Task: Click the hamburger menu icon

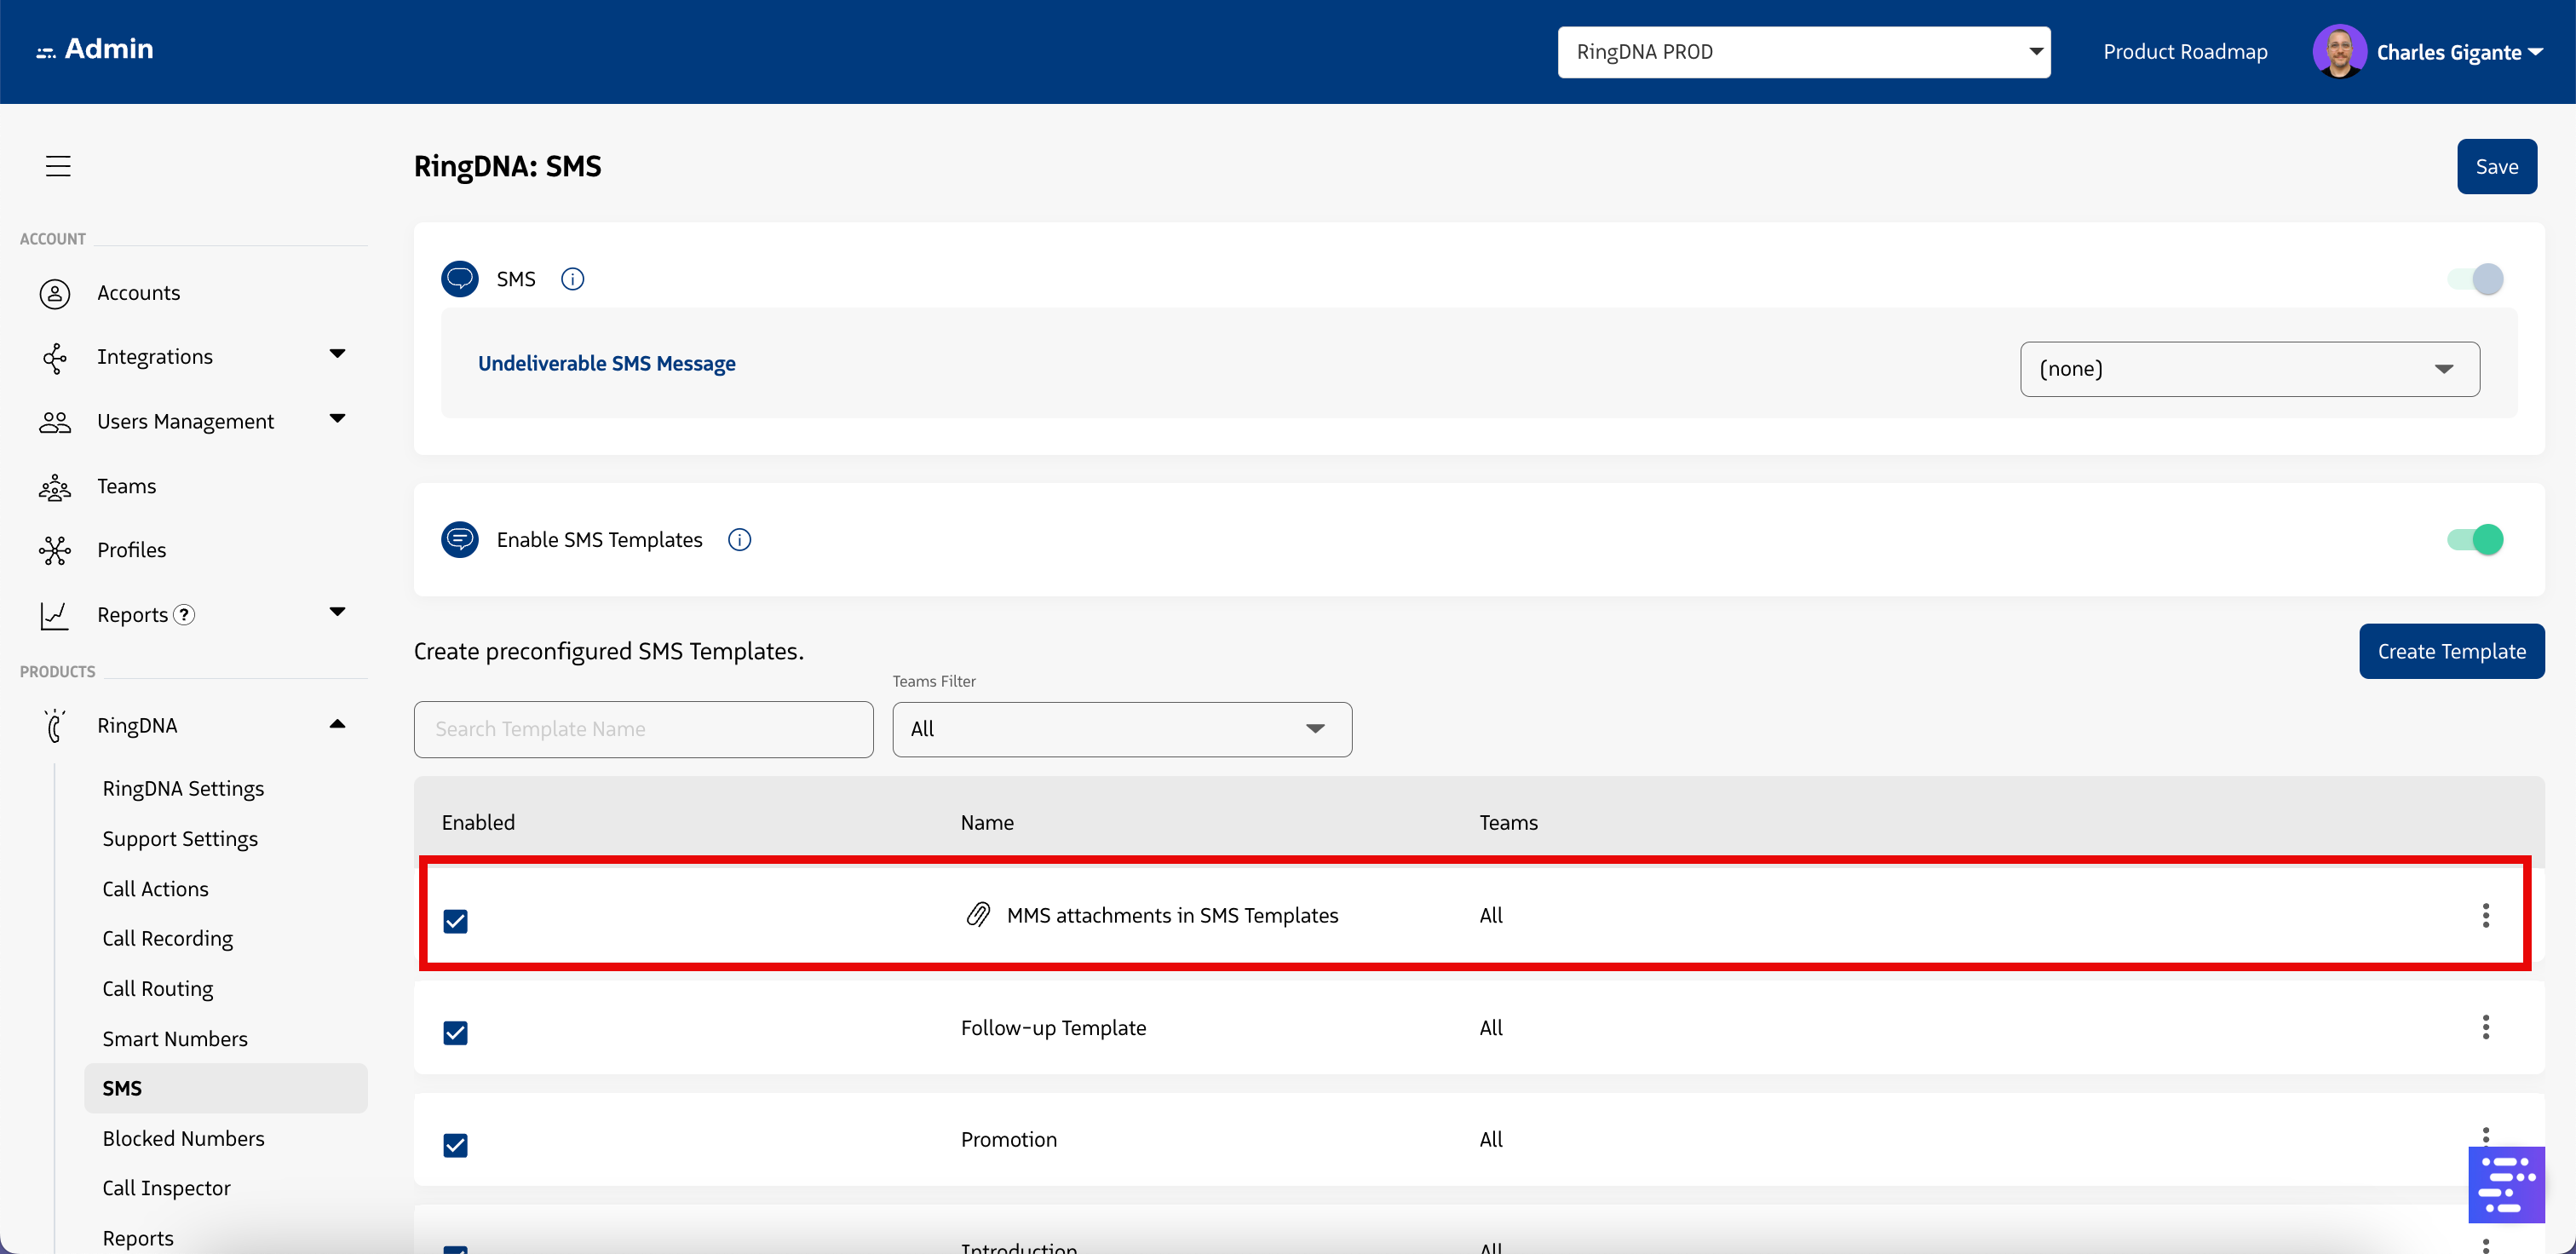Action: pos(58,166)
